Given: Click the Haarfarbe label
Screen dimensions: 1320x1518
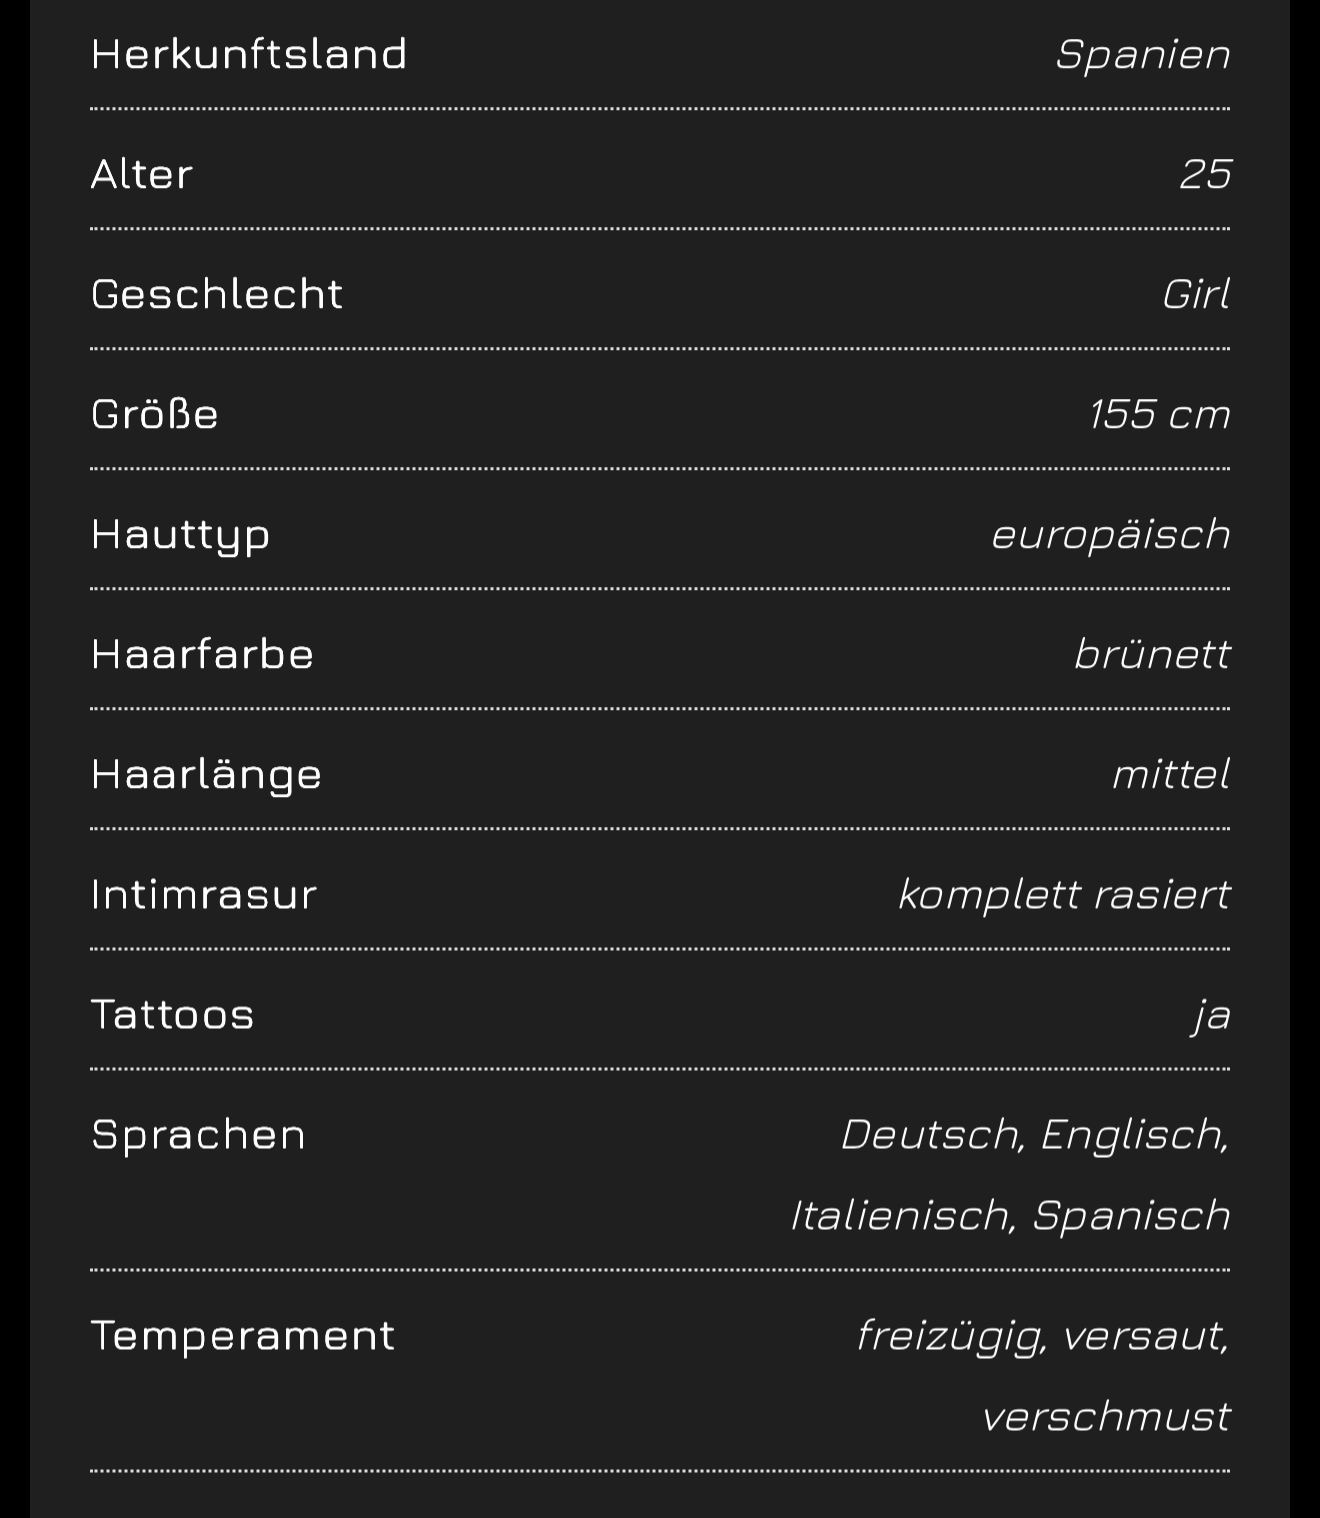Looking at the screenshot, I should pyautogui.click(x=203, y=654).
